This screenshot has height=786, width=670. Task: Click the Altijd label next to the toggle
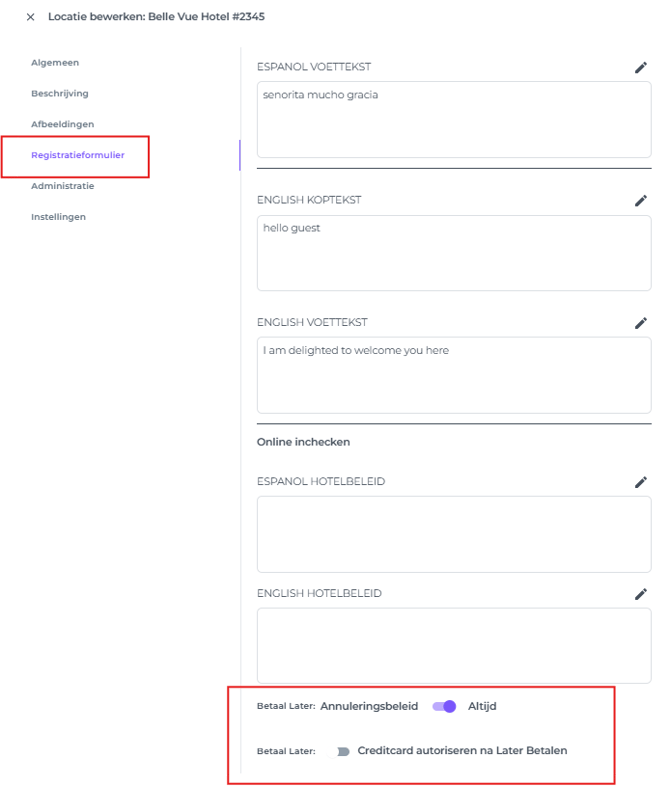(482, 706)
